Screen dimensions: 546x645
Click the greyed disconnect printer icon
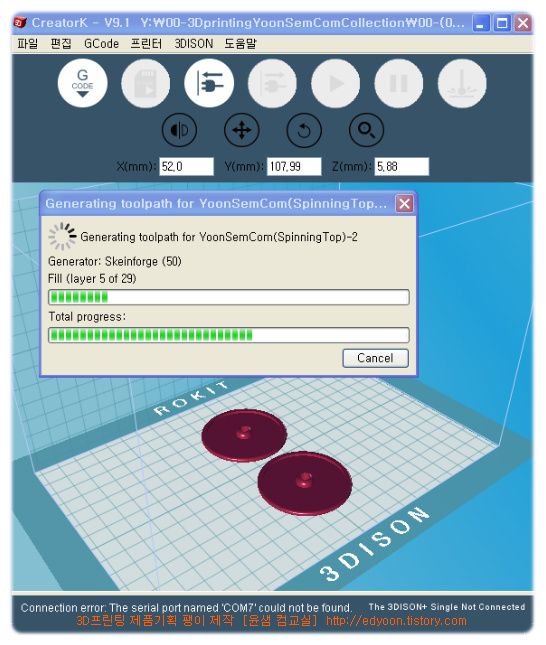pyautogui.click(x=272, y=83)
